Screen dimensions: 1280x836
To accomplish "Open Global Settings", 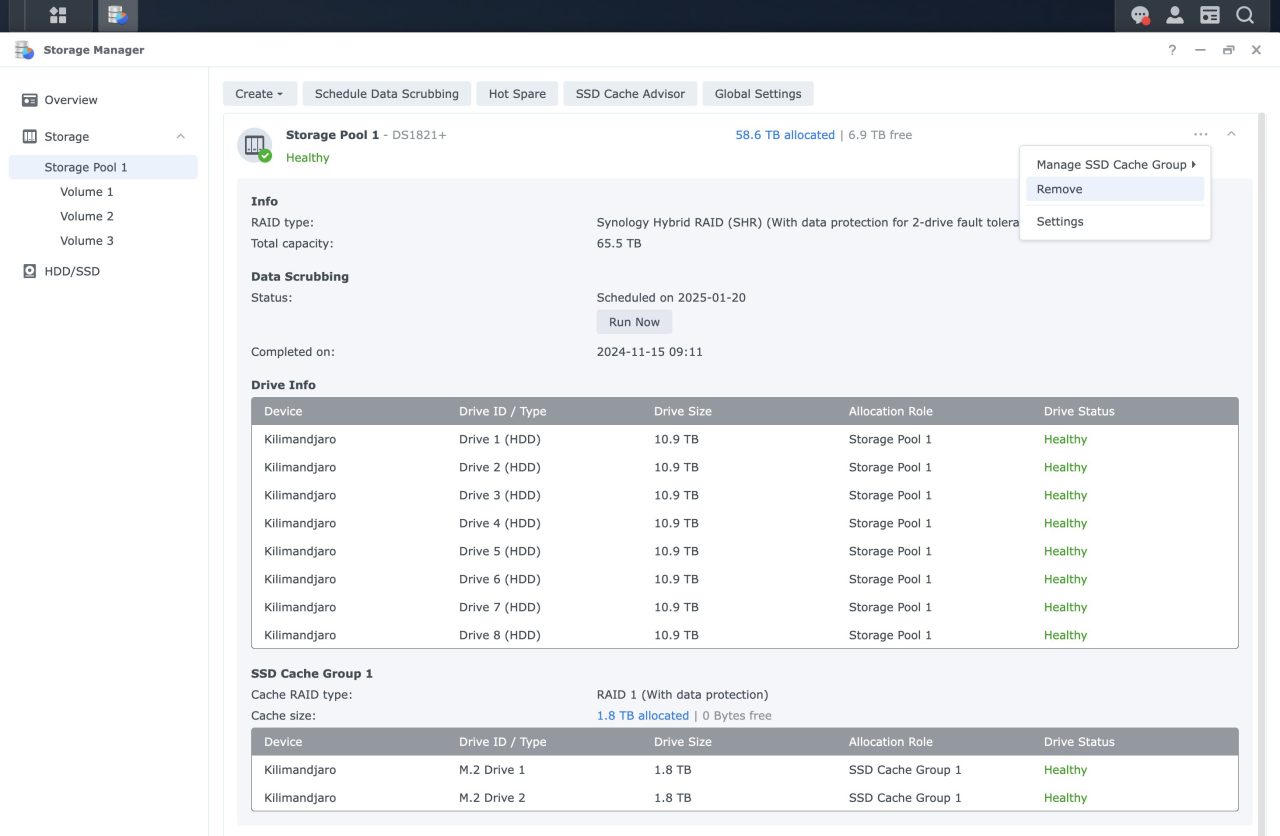I will [758, 94].
